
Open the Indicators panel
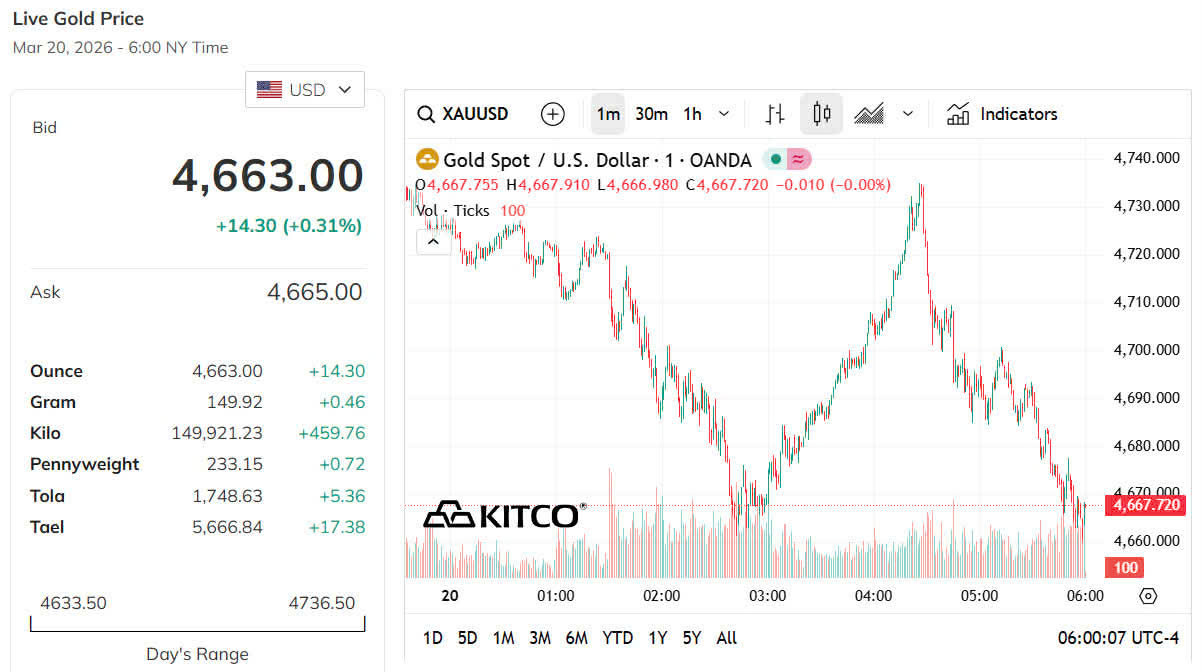click(1002, 114)
